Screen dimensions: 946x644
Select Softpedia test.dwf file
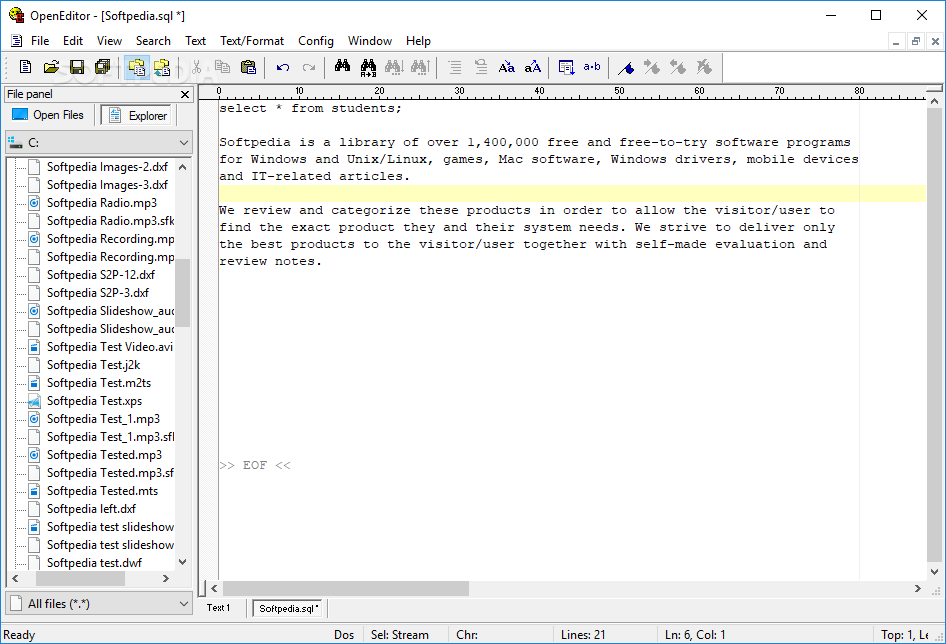pos(94,563)
